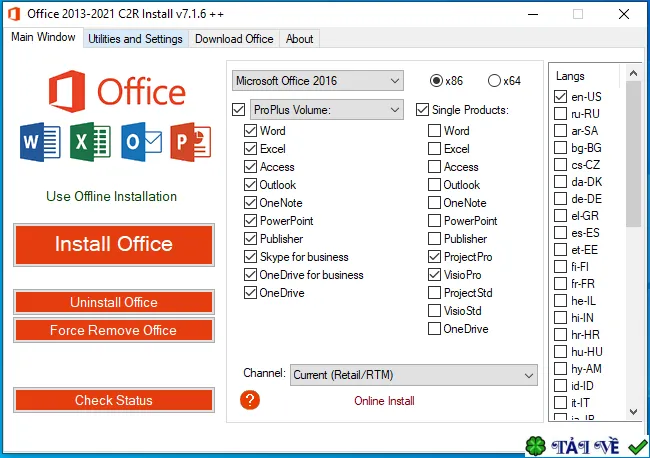The width and height of the screenshot is (650, 458).
Task: Uncheck Access under ProPlus Volume
Action: coord(250,167)
